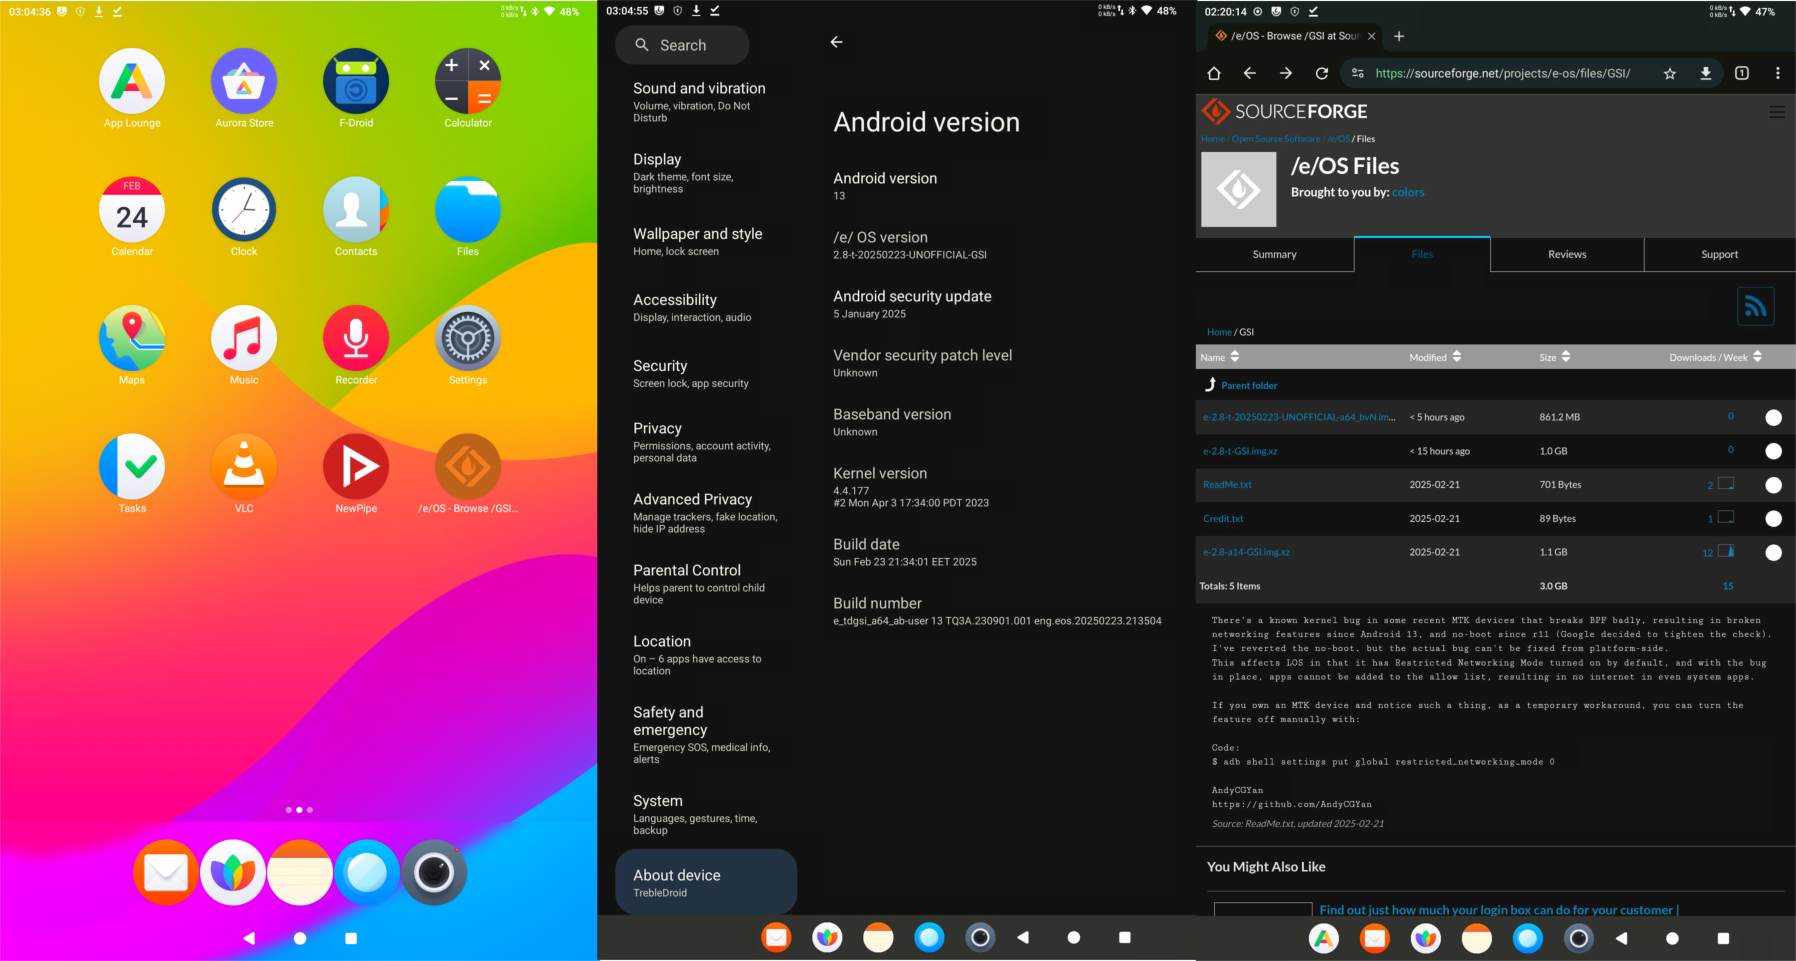Screen dimensions: 1796x961
Task: Click the white info circle in Credit.txt row
Action: click(x=1773, y=519)
